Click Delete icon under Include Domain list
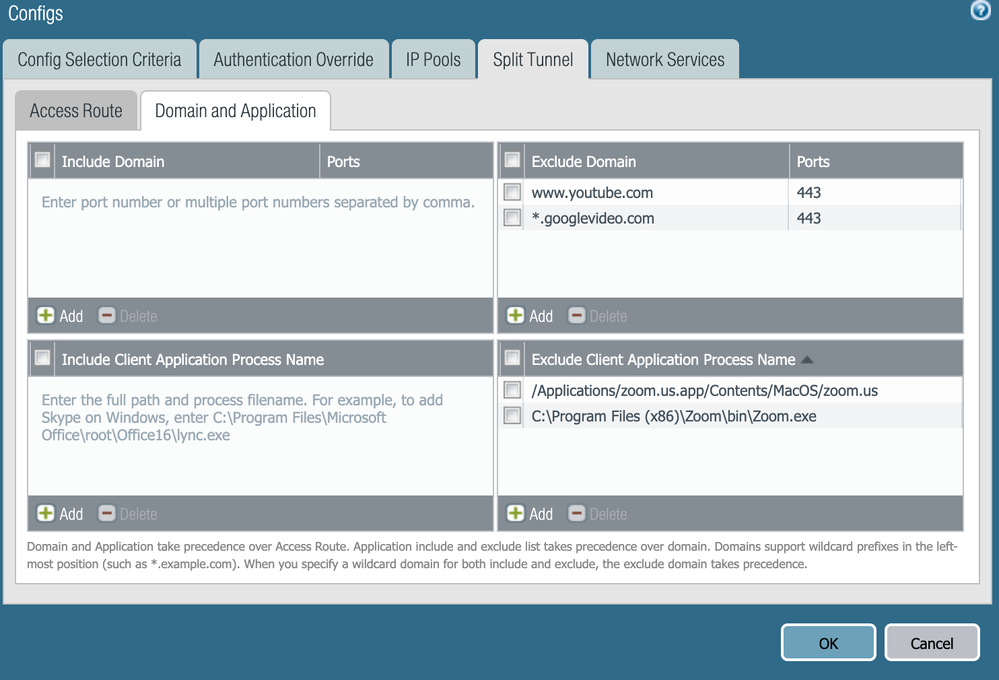999x680 pixels. (107, 316)
